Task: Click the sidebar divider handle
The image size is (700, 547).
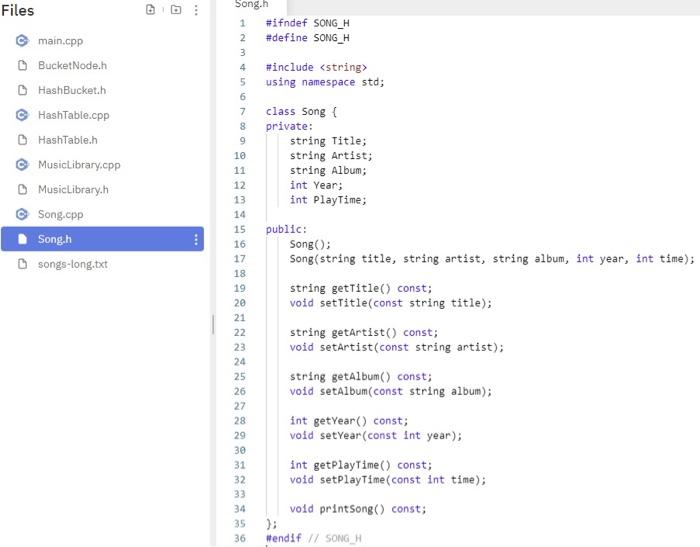Action: tap(213, 324)
